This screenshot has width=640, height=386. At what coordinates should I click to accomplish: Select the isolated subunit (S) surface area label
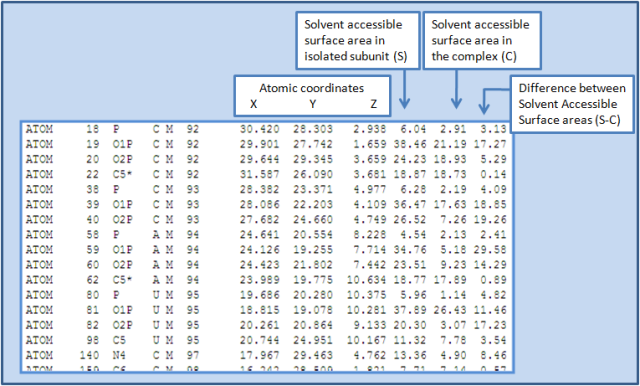coord(358,40)
